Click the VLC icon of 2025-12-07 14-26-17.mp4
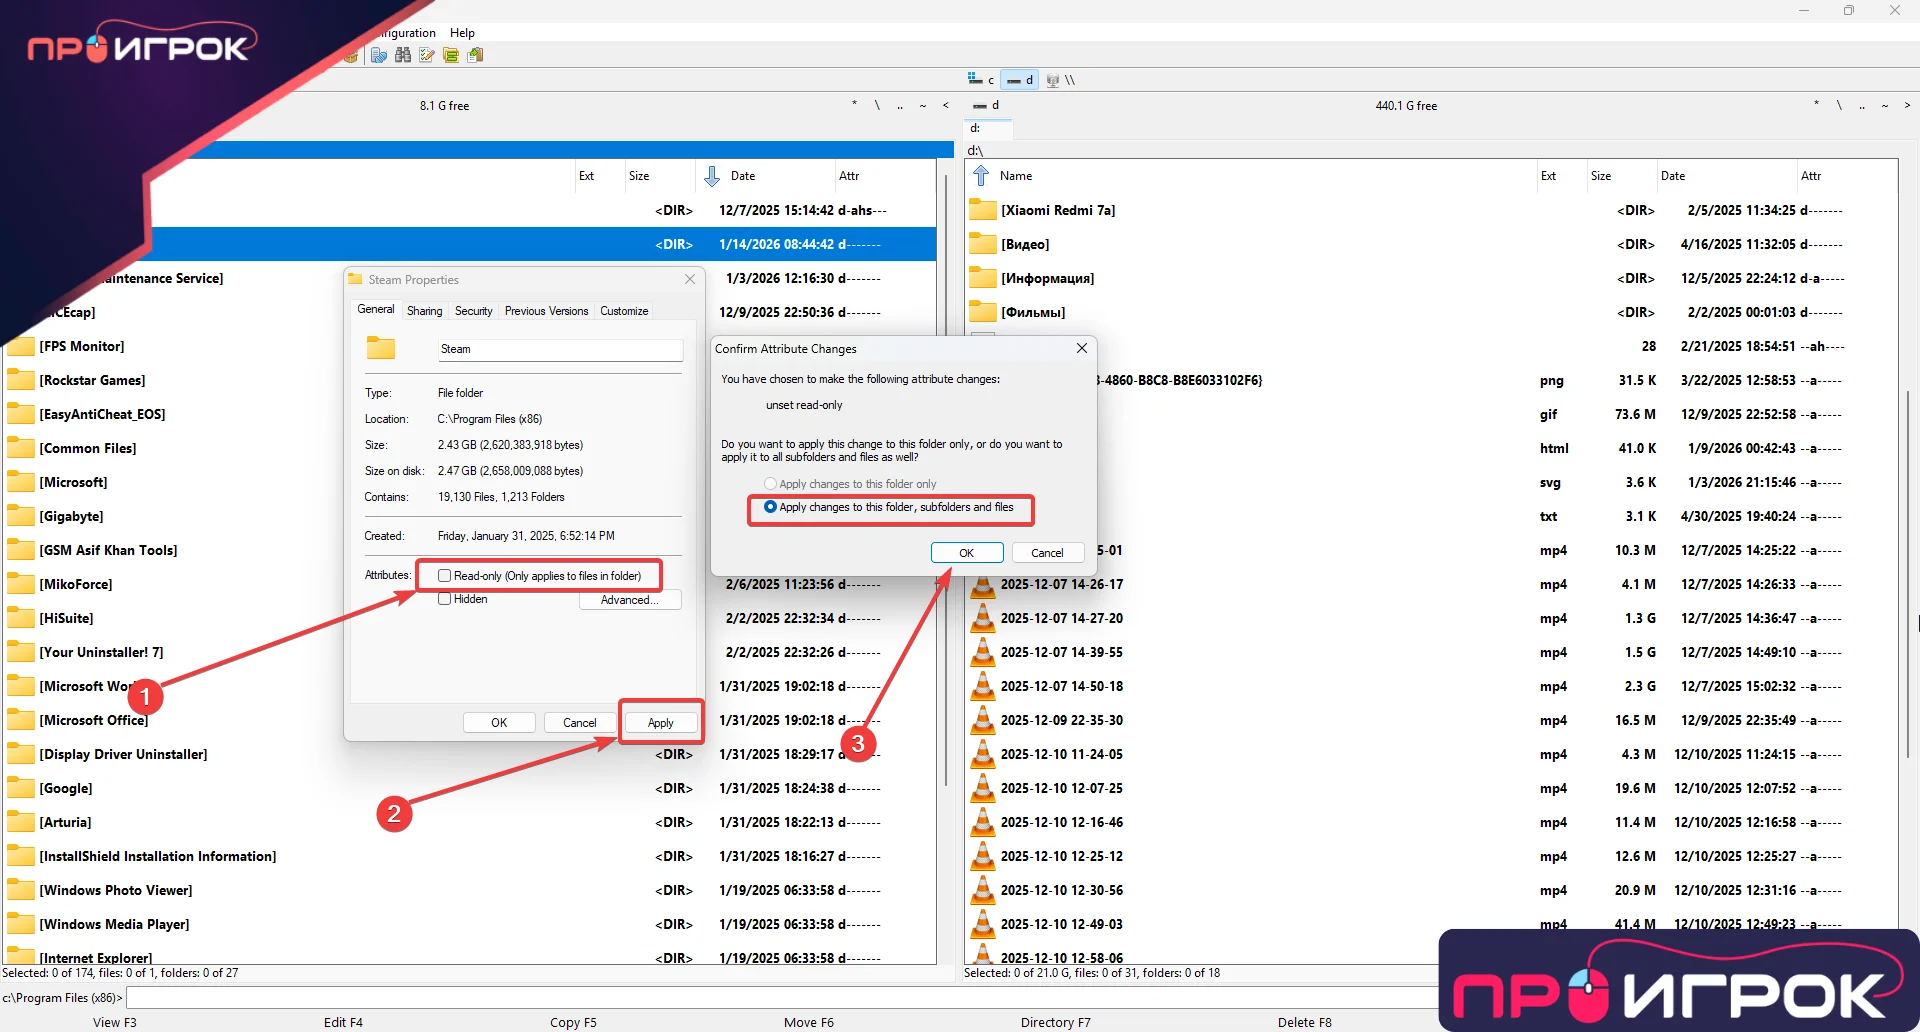1920x1032 pixels. 984,584
